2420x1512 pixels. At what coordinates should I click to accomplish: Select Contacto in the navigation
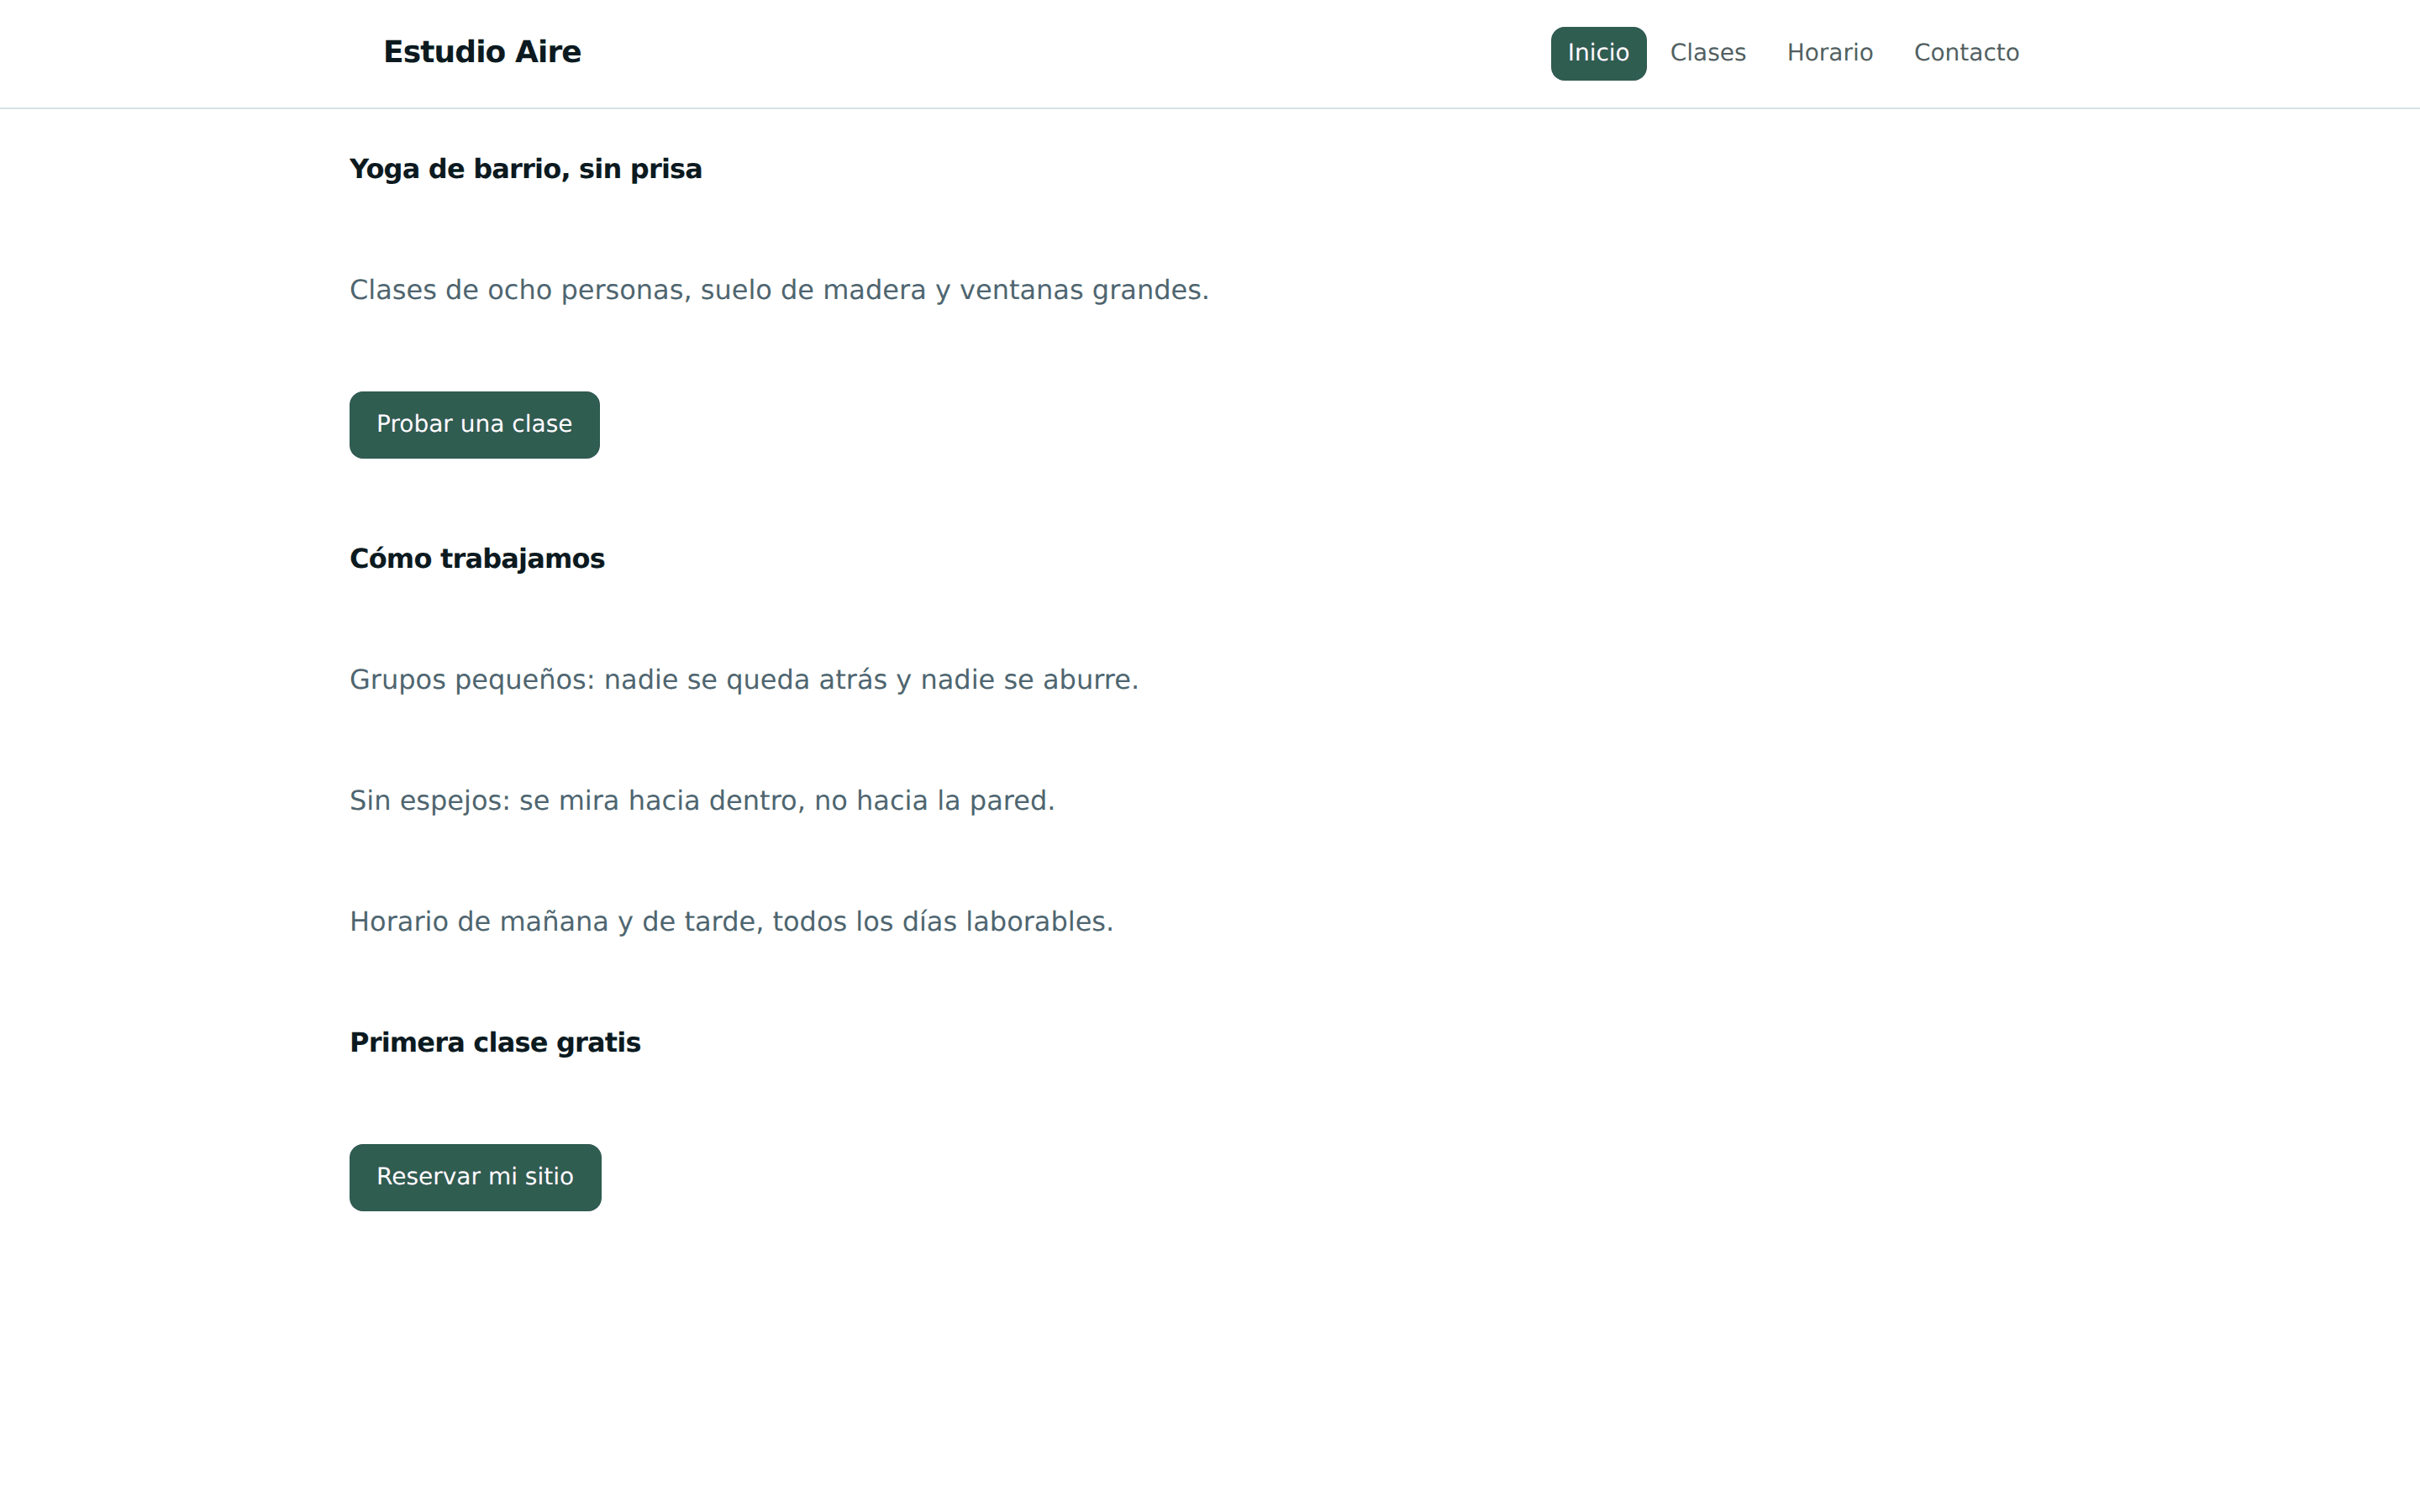tap(1966, 53)
